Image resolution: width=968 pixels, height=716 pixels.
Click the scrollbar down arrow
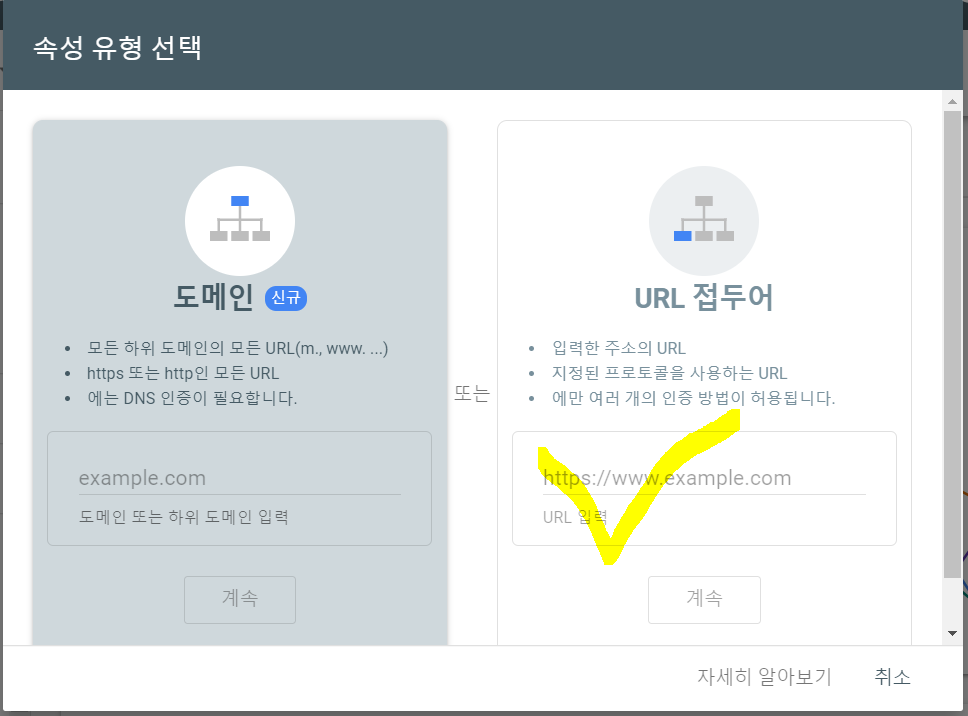[x=952, y=633]
